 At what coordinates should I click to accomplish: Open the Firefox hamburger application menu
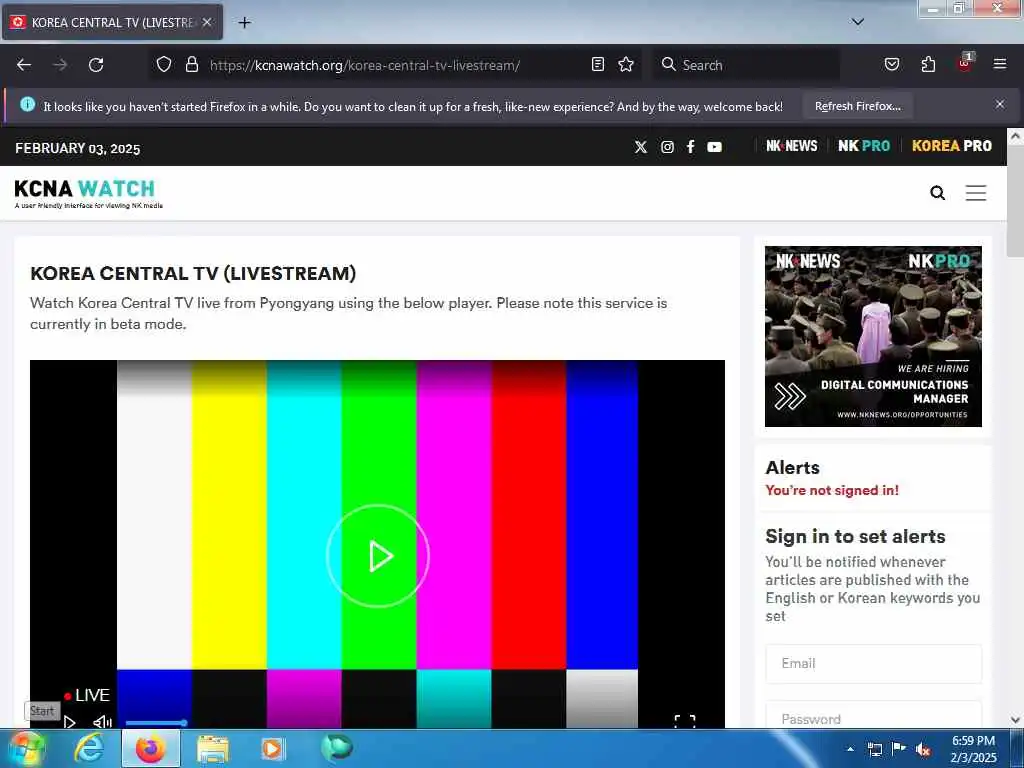pos(1000,64)
